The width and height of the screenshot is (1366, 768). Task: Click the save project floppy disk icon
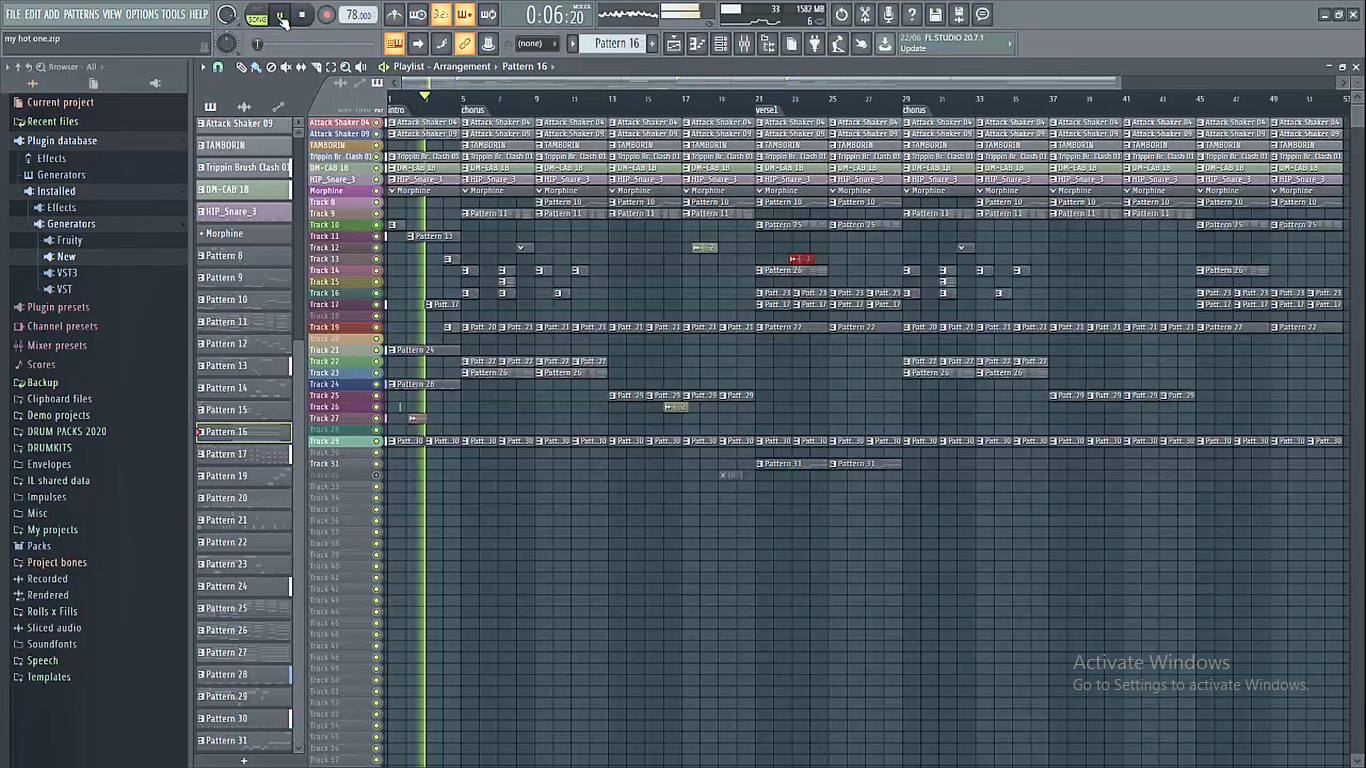[936, 14]
